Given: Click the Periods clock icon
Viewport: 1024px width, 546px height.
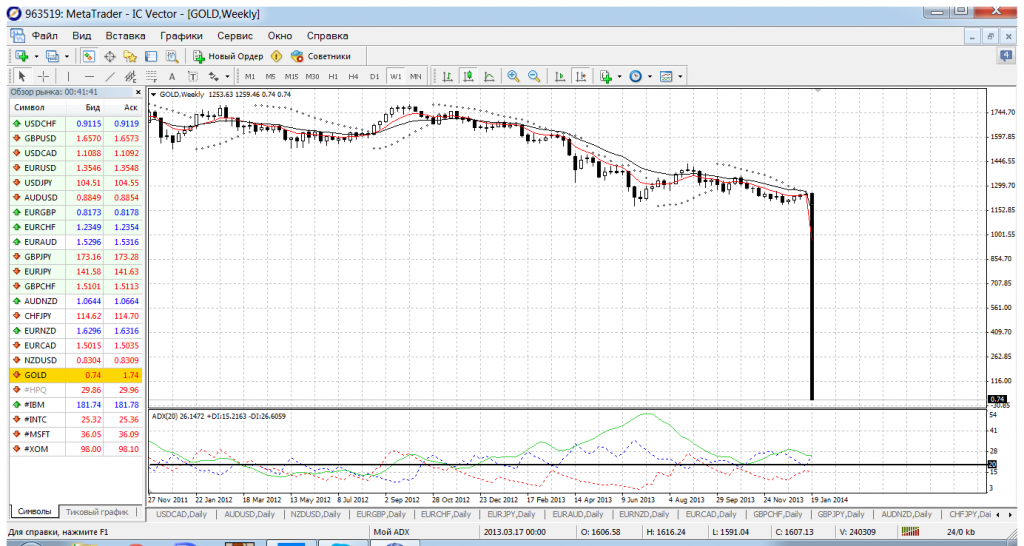Looking at the screenshot, I should (x=635, y=76).
